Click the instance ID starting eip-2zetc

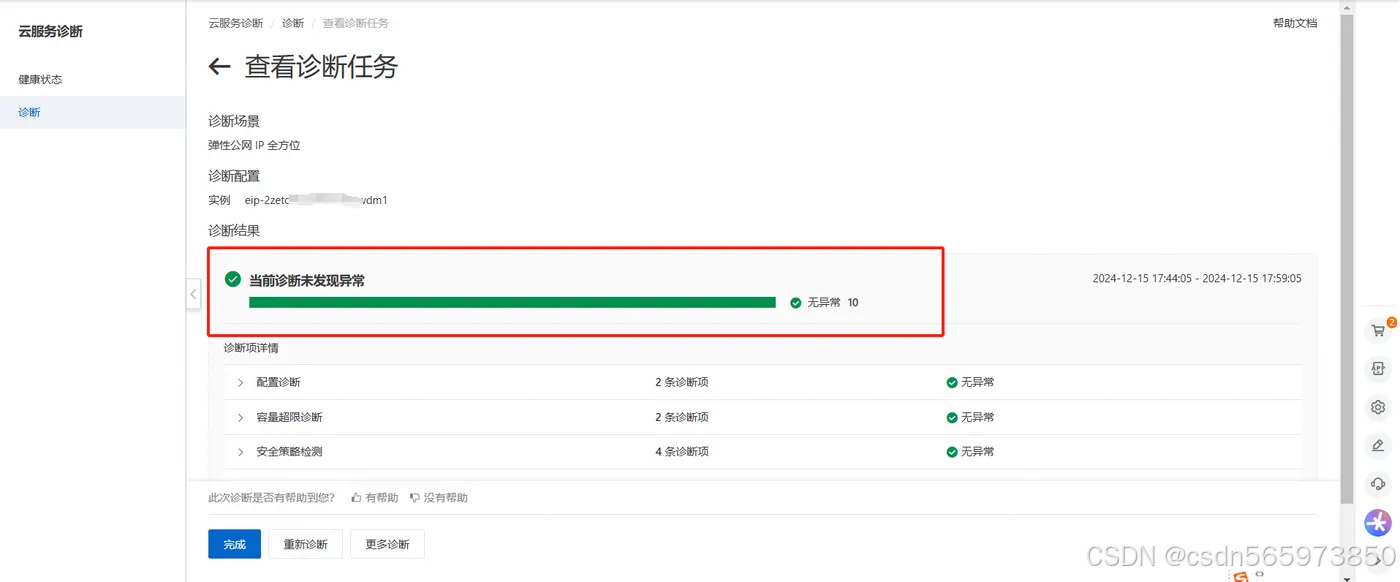click(316, 200)
